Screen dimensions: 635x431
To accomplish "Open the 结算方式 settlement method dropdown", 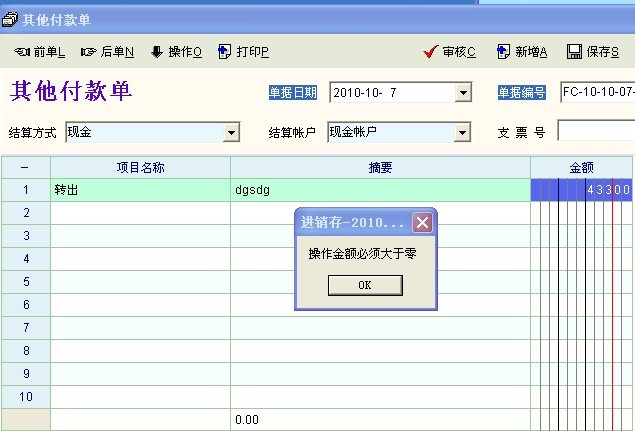I will click(x=232, y=132).
